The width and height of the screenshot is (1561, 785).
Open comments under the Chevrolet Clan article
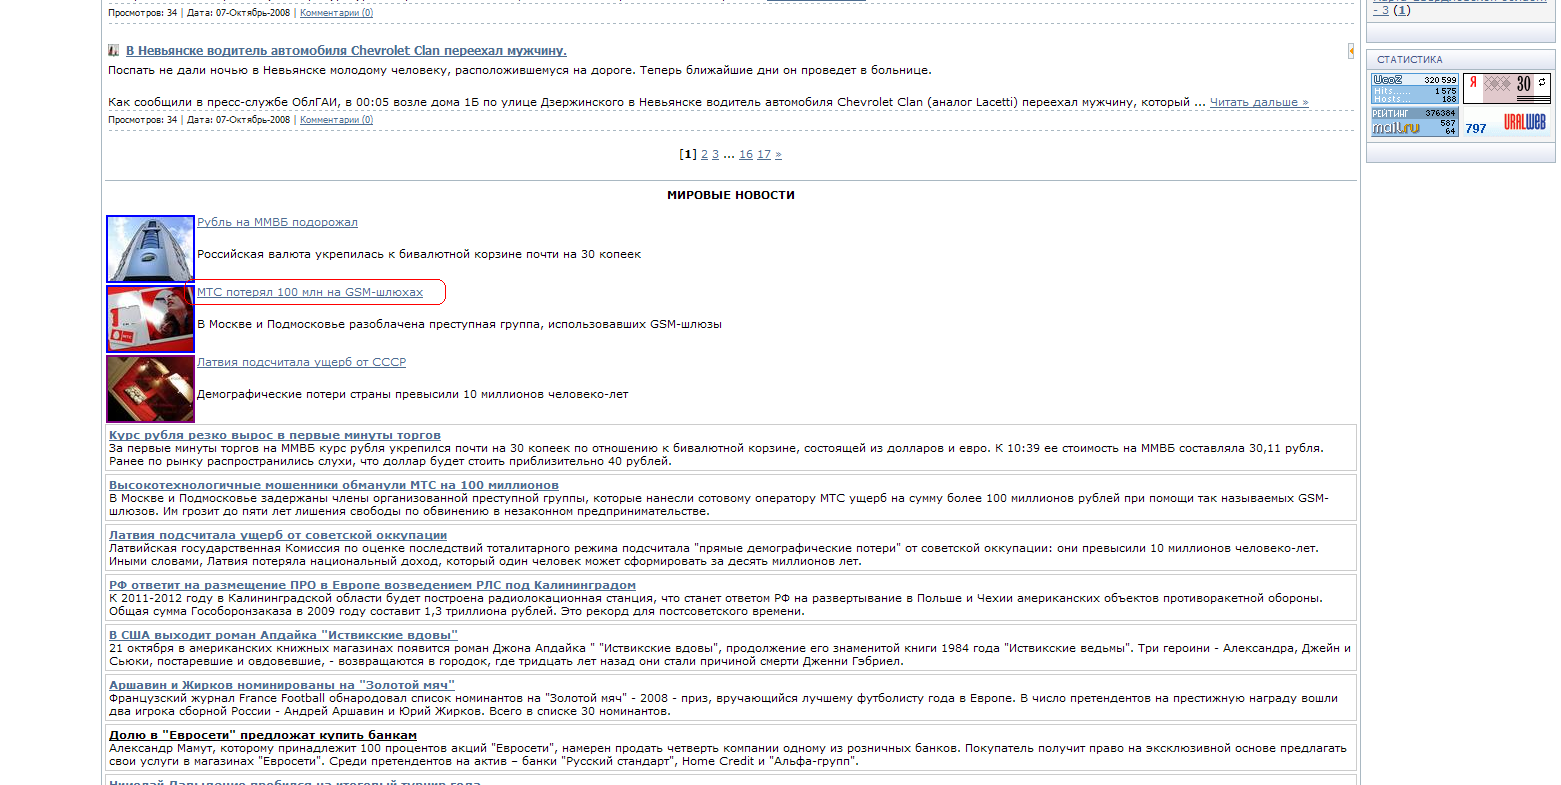337,120
